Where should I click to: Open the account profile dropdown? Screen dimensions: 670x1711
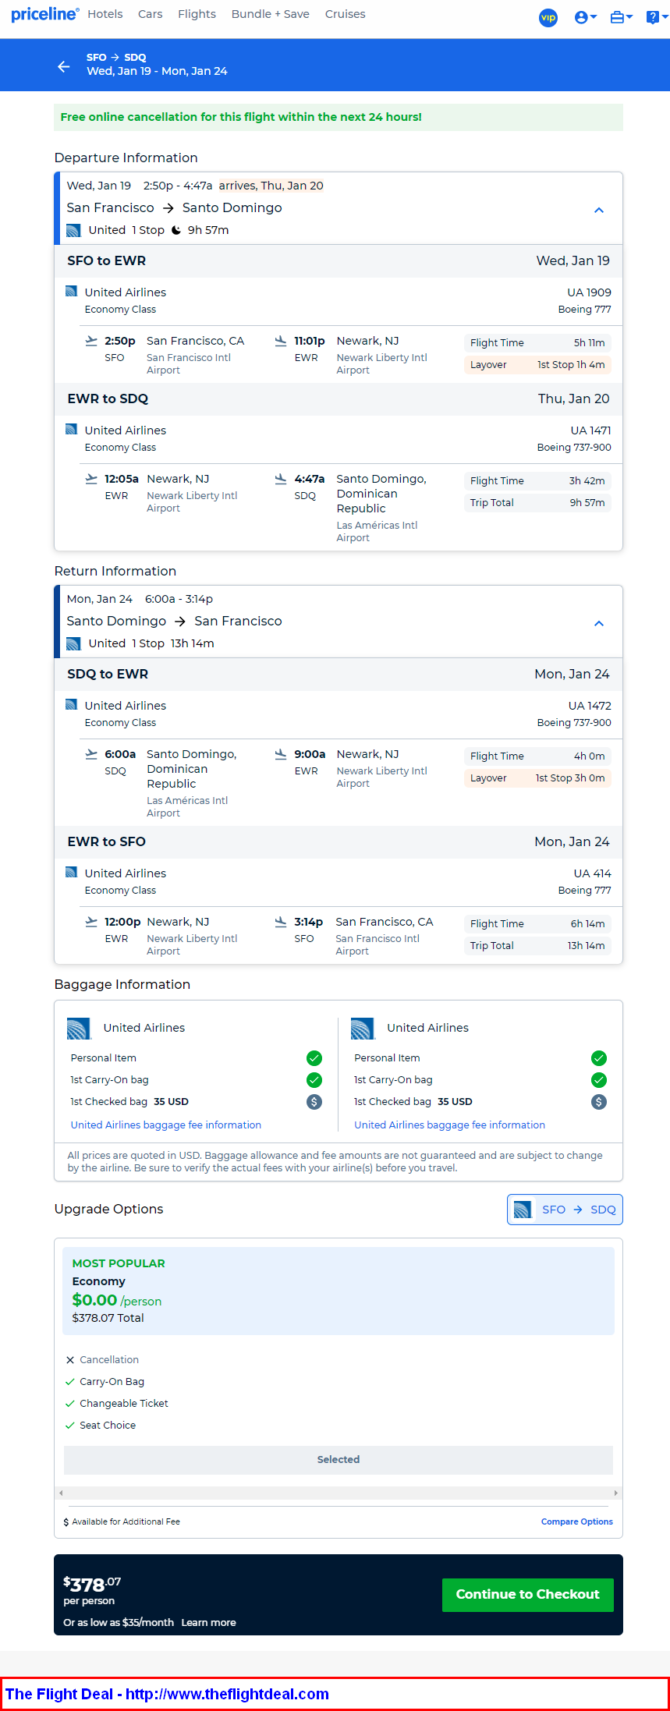click(x=585, y=17)
